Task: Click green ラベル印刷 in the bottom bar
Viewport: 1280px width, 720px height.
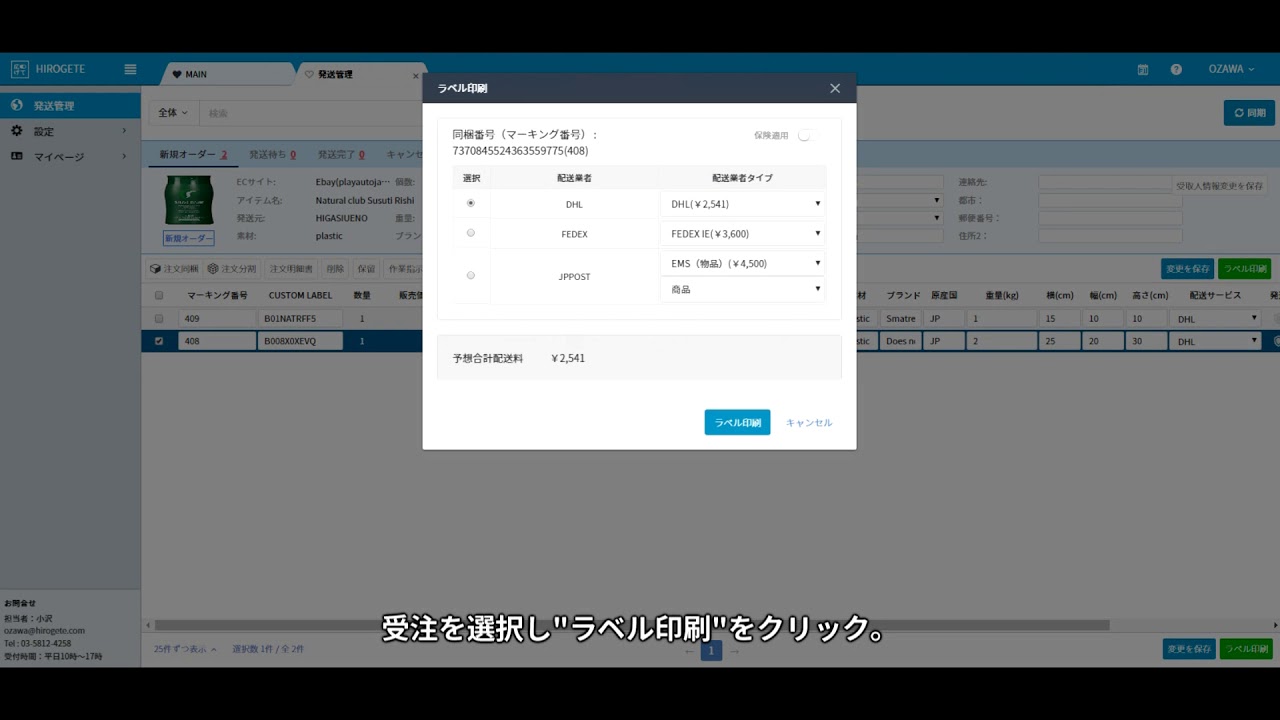Action: click(x=1246, y=649)
